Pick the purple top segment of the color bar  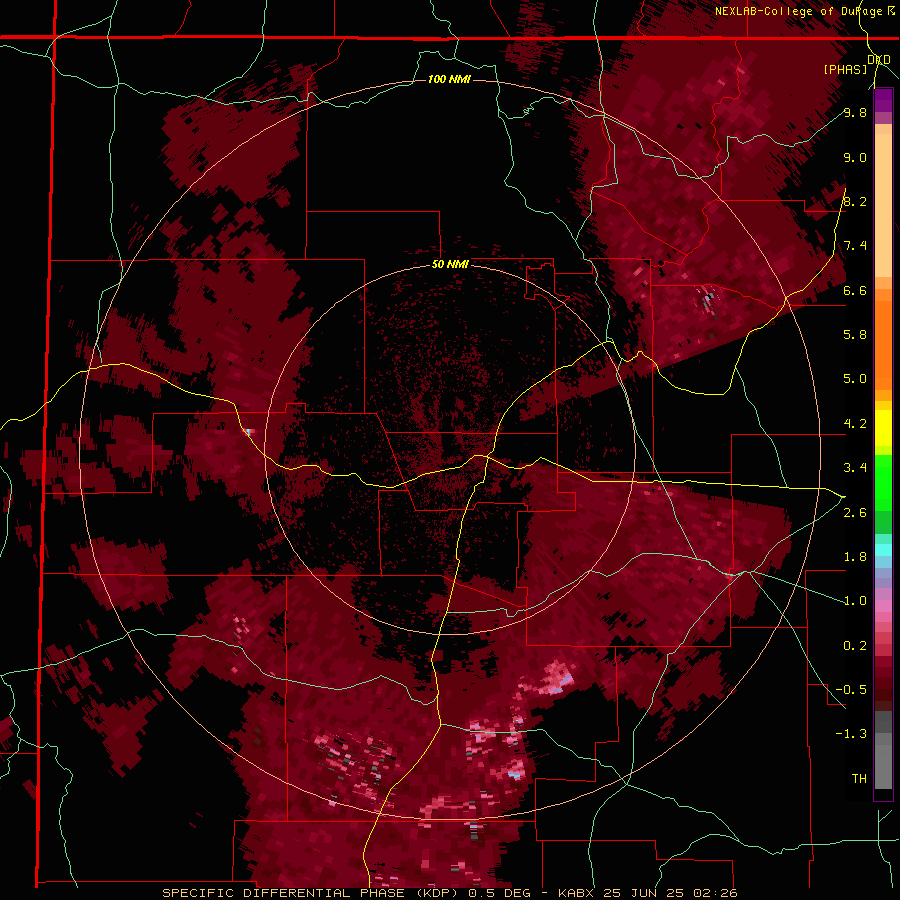coord(883,100)
